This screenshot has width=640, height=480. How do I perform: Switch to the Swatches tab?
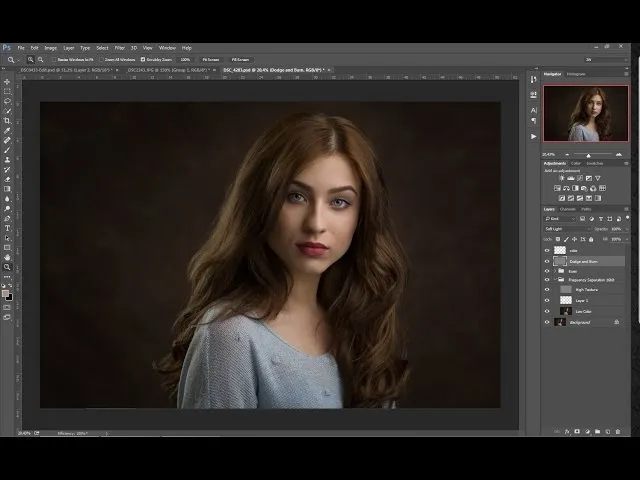tap(595, 163)
